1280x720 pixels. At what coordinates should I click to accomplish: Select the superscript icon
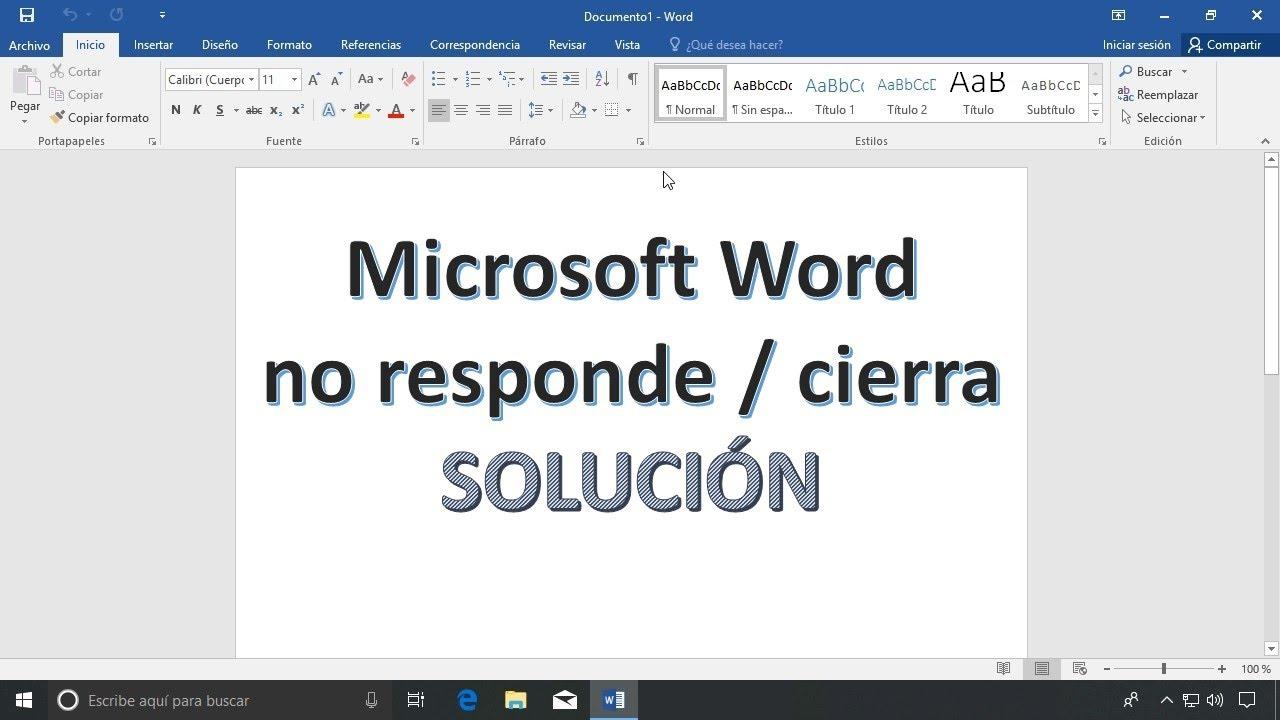tap(296, 110)
